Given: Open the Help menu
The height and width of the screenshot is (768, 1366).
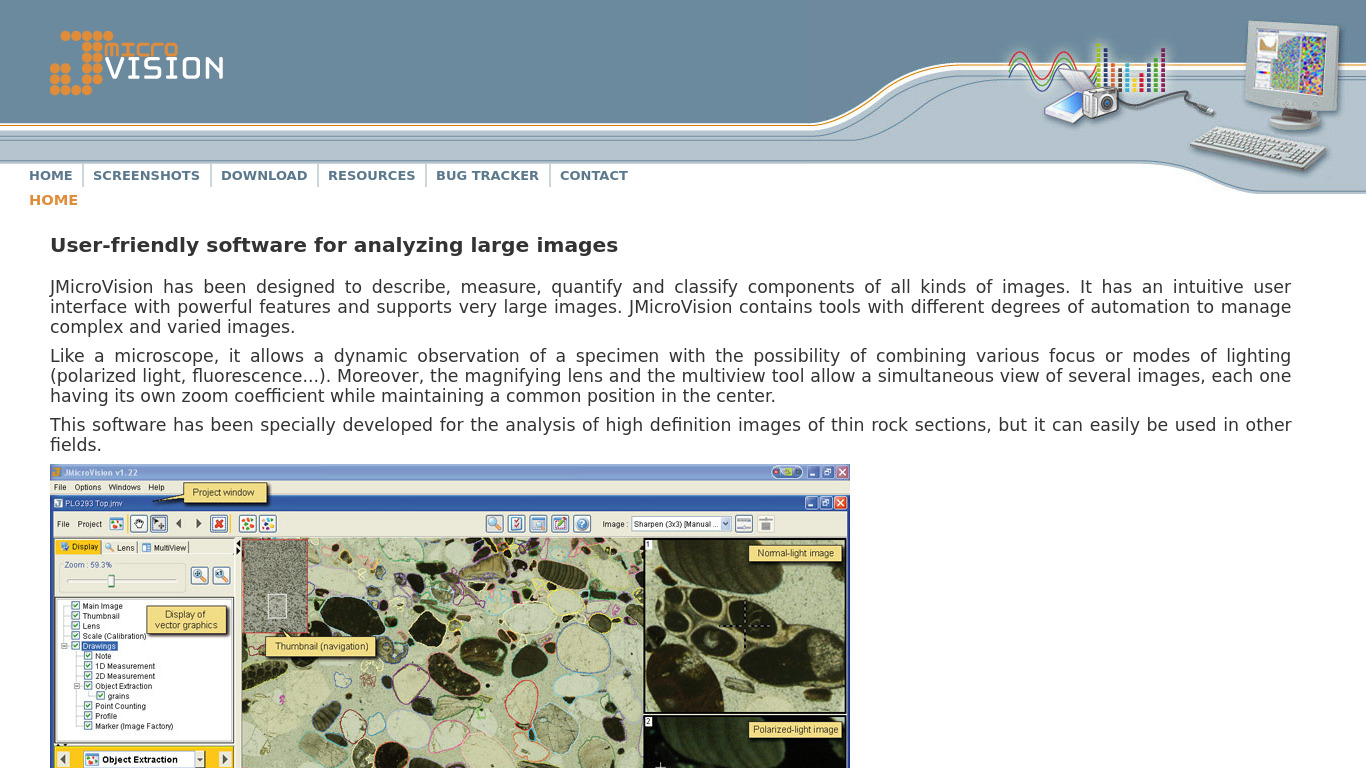Looking at the screenshot, I should tap(156, 487).
